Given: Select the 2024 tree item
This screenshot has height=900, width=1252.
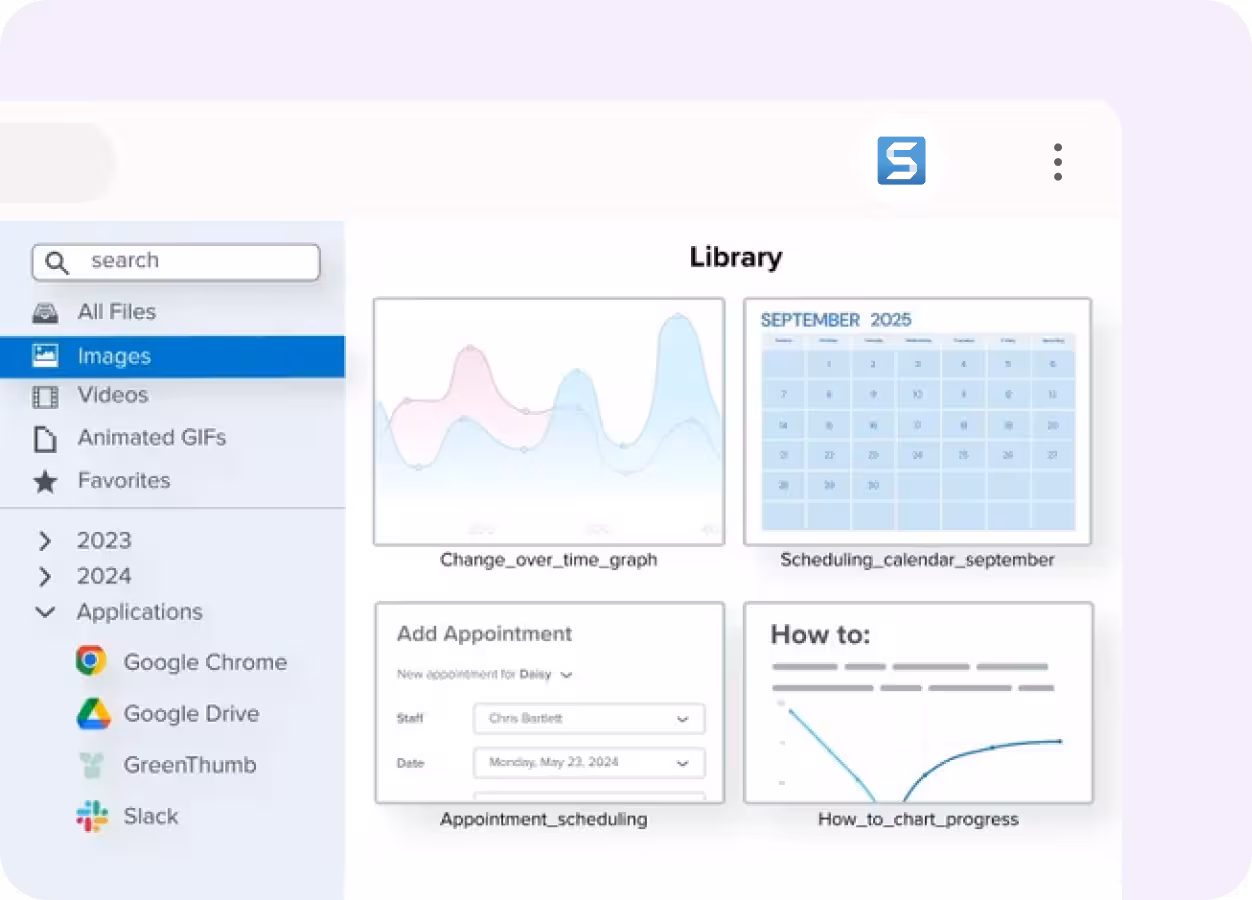Looking at the screenshot, I should (x=104, y=577).
